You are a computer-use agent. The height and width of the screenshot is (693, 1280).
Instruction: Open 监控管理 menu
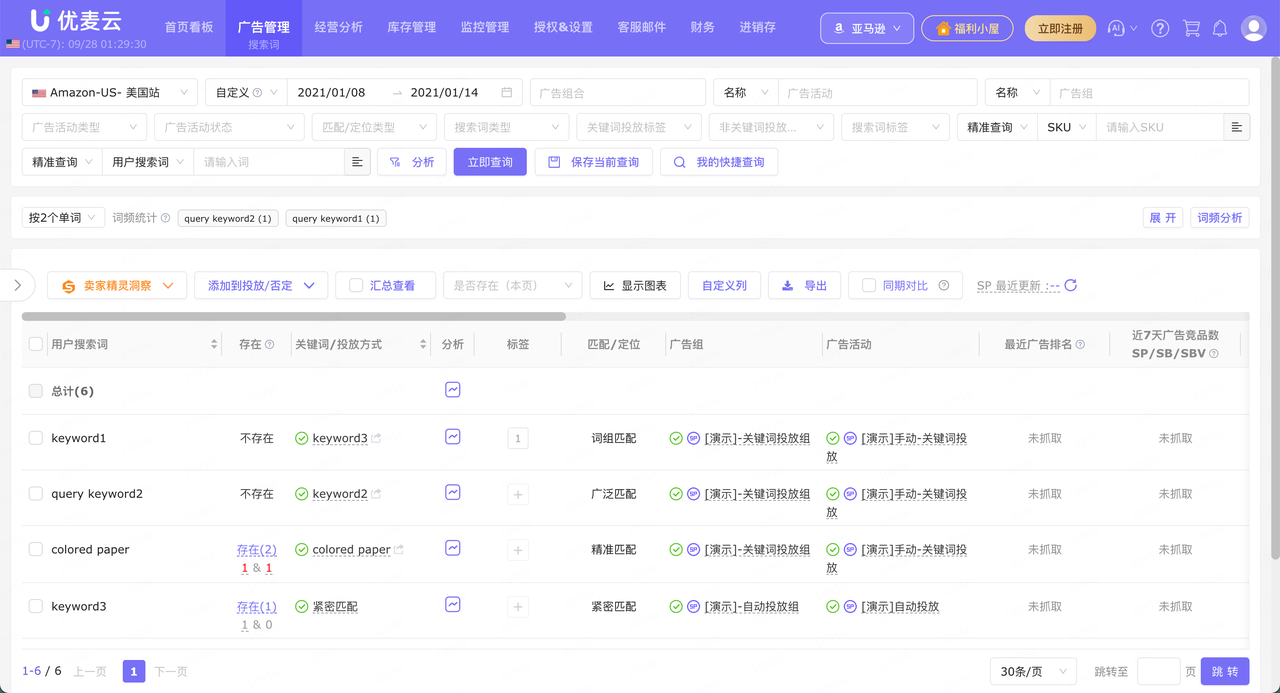pyautogui.click(x=485, y=27)
